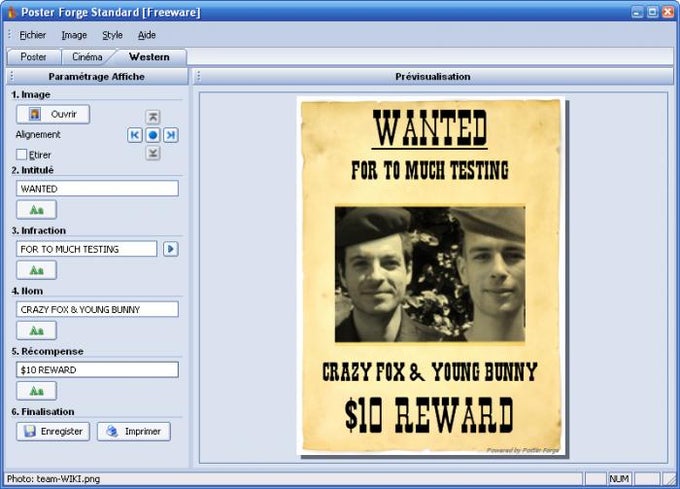Align image to the top
Viewport: 680px width, 489px height.
click(152, 117)
